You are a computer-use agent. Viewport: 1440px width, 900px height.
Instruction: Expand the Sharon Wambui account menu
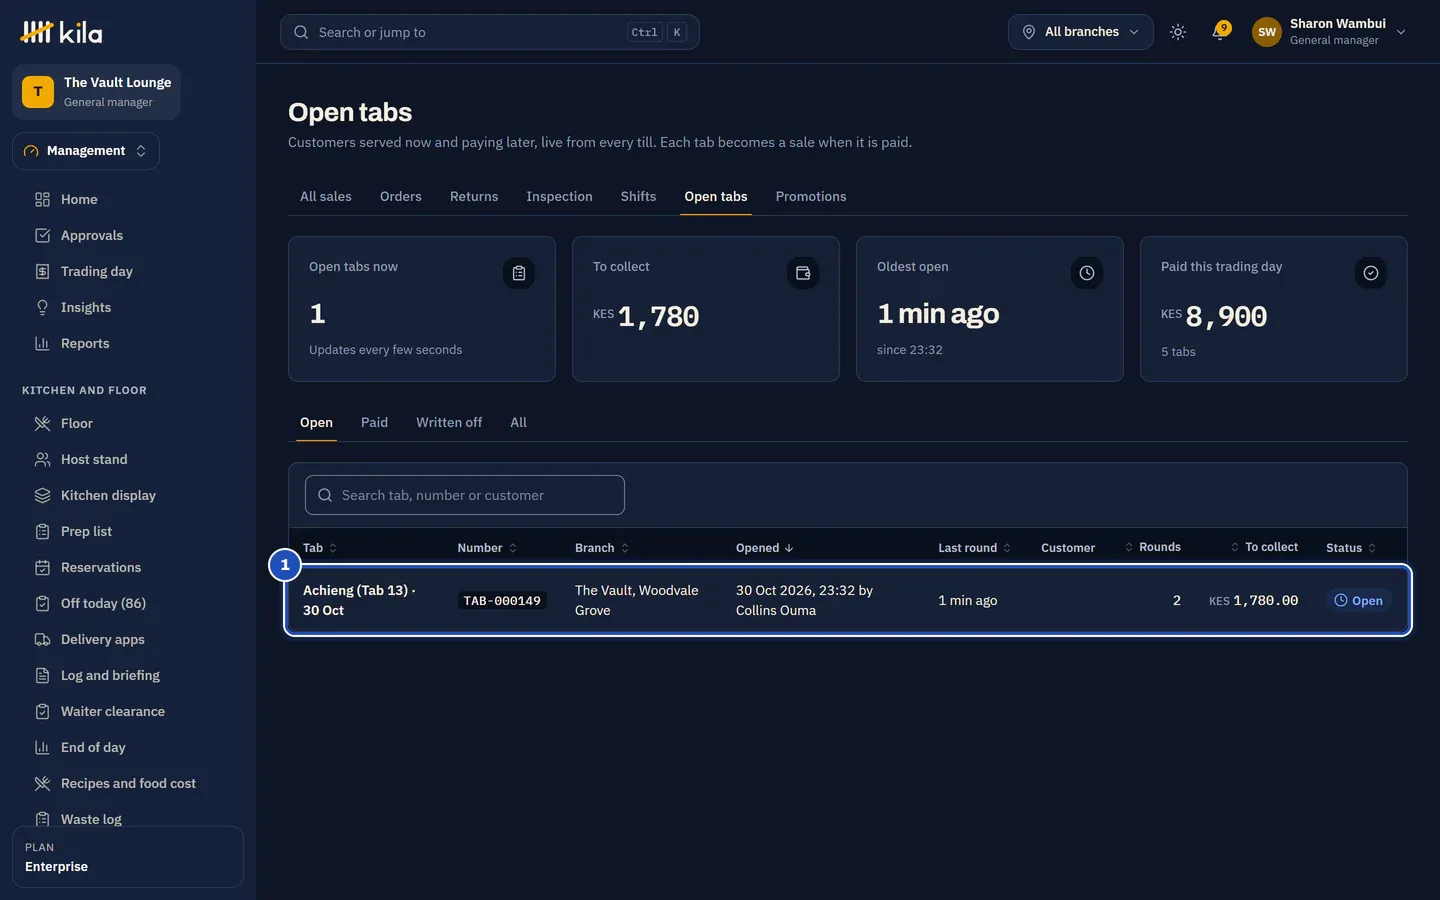1329,32
